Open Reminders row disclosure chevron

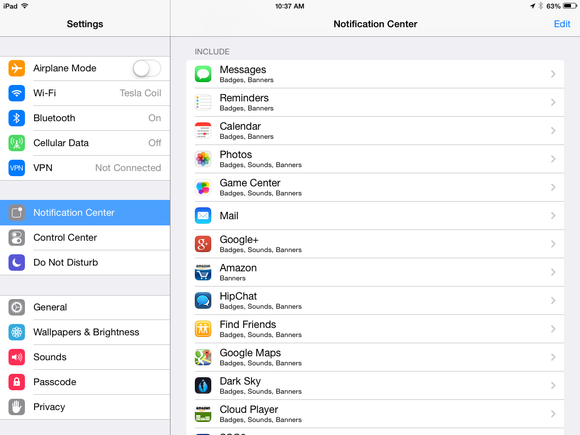tap(553, 102)
